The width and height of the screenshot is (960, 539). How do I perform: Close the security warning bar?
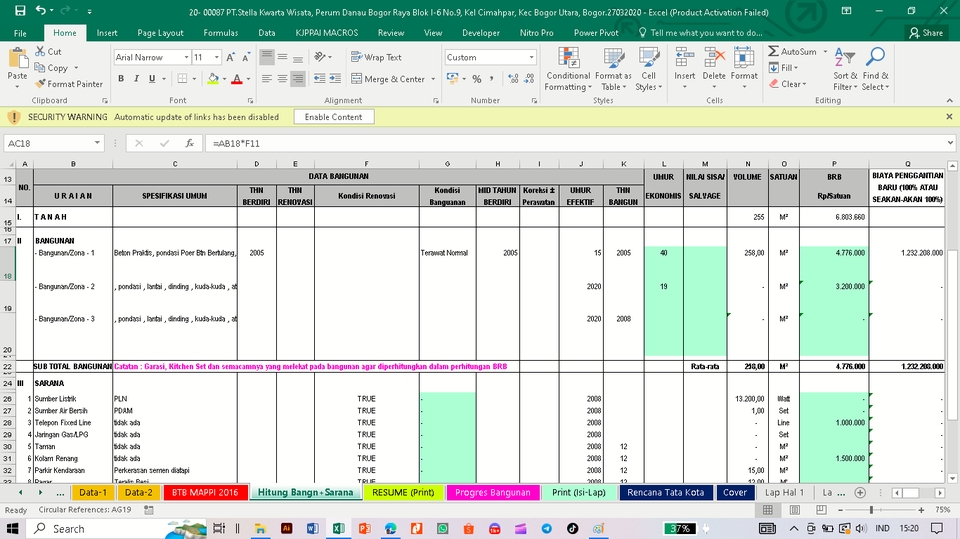(949, 116)
